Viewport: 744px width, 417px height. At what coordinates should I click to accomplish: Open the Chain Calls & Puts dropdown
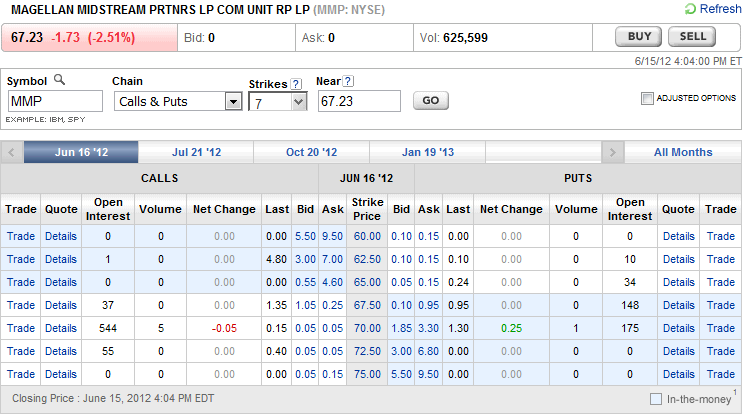[x=178, y=102]
